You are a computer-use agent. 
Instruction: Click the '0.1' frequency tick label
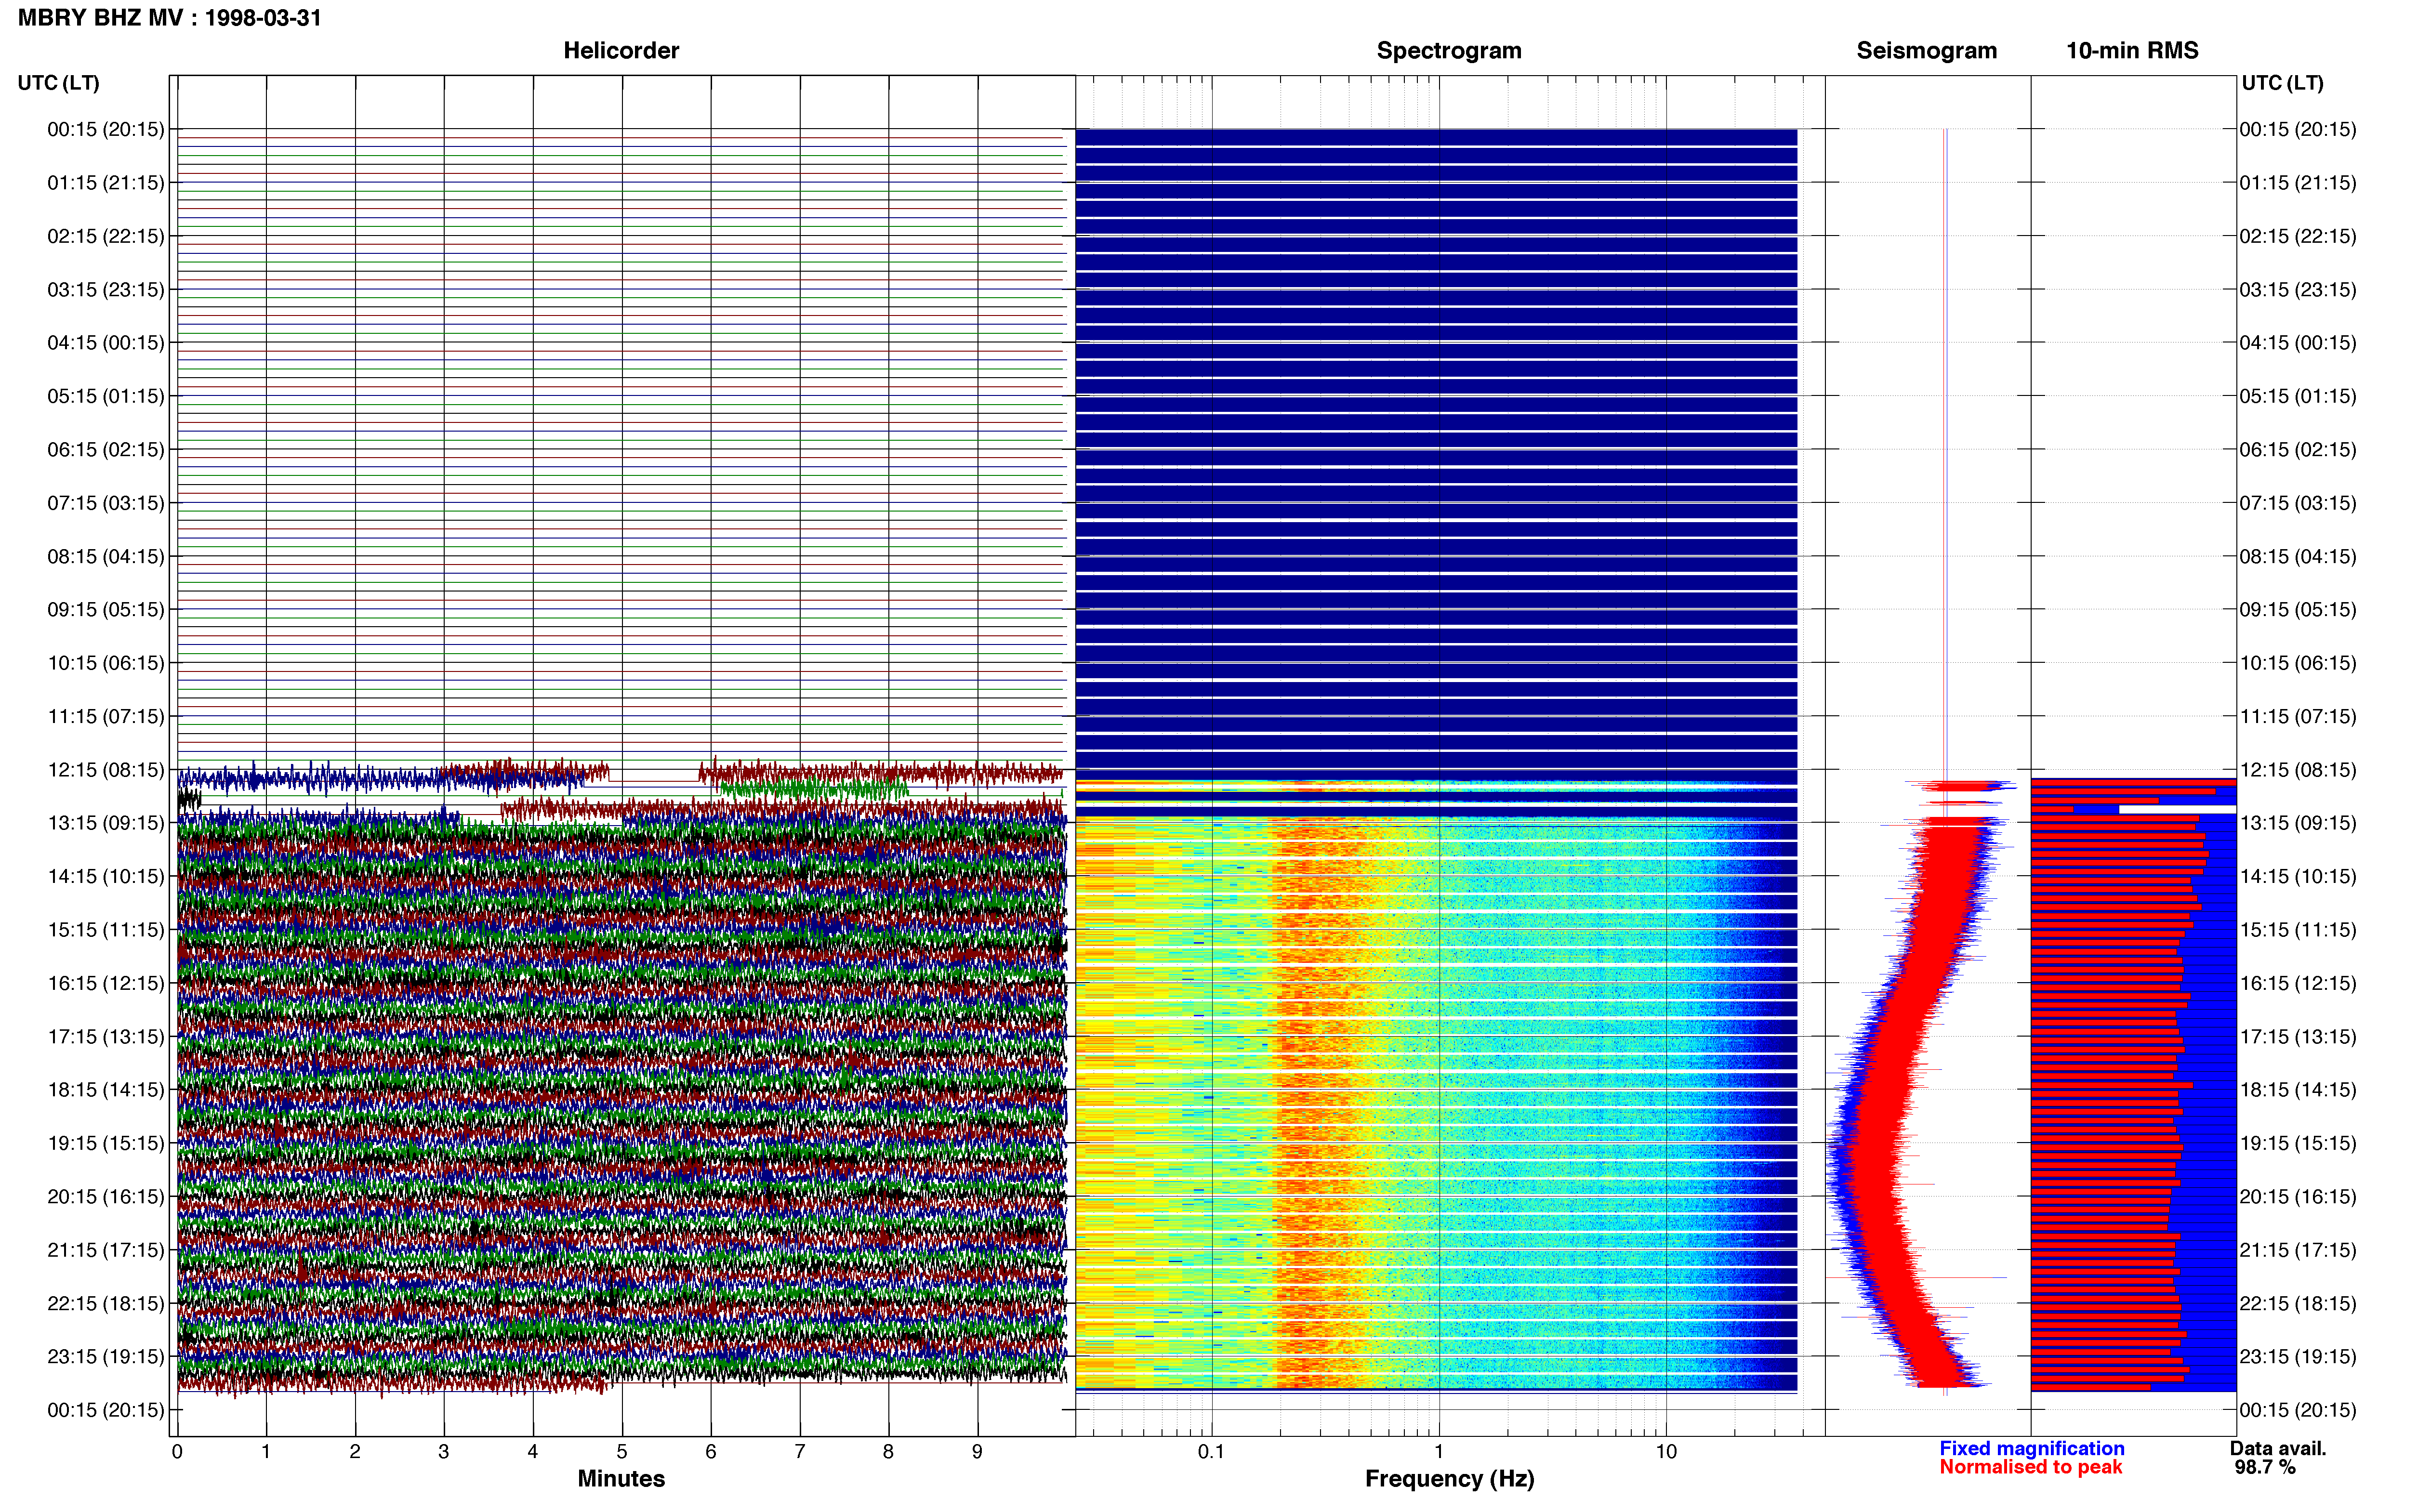pyautogui.click(x=1211, y=1452)
